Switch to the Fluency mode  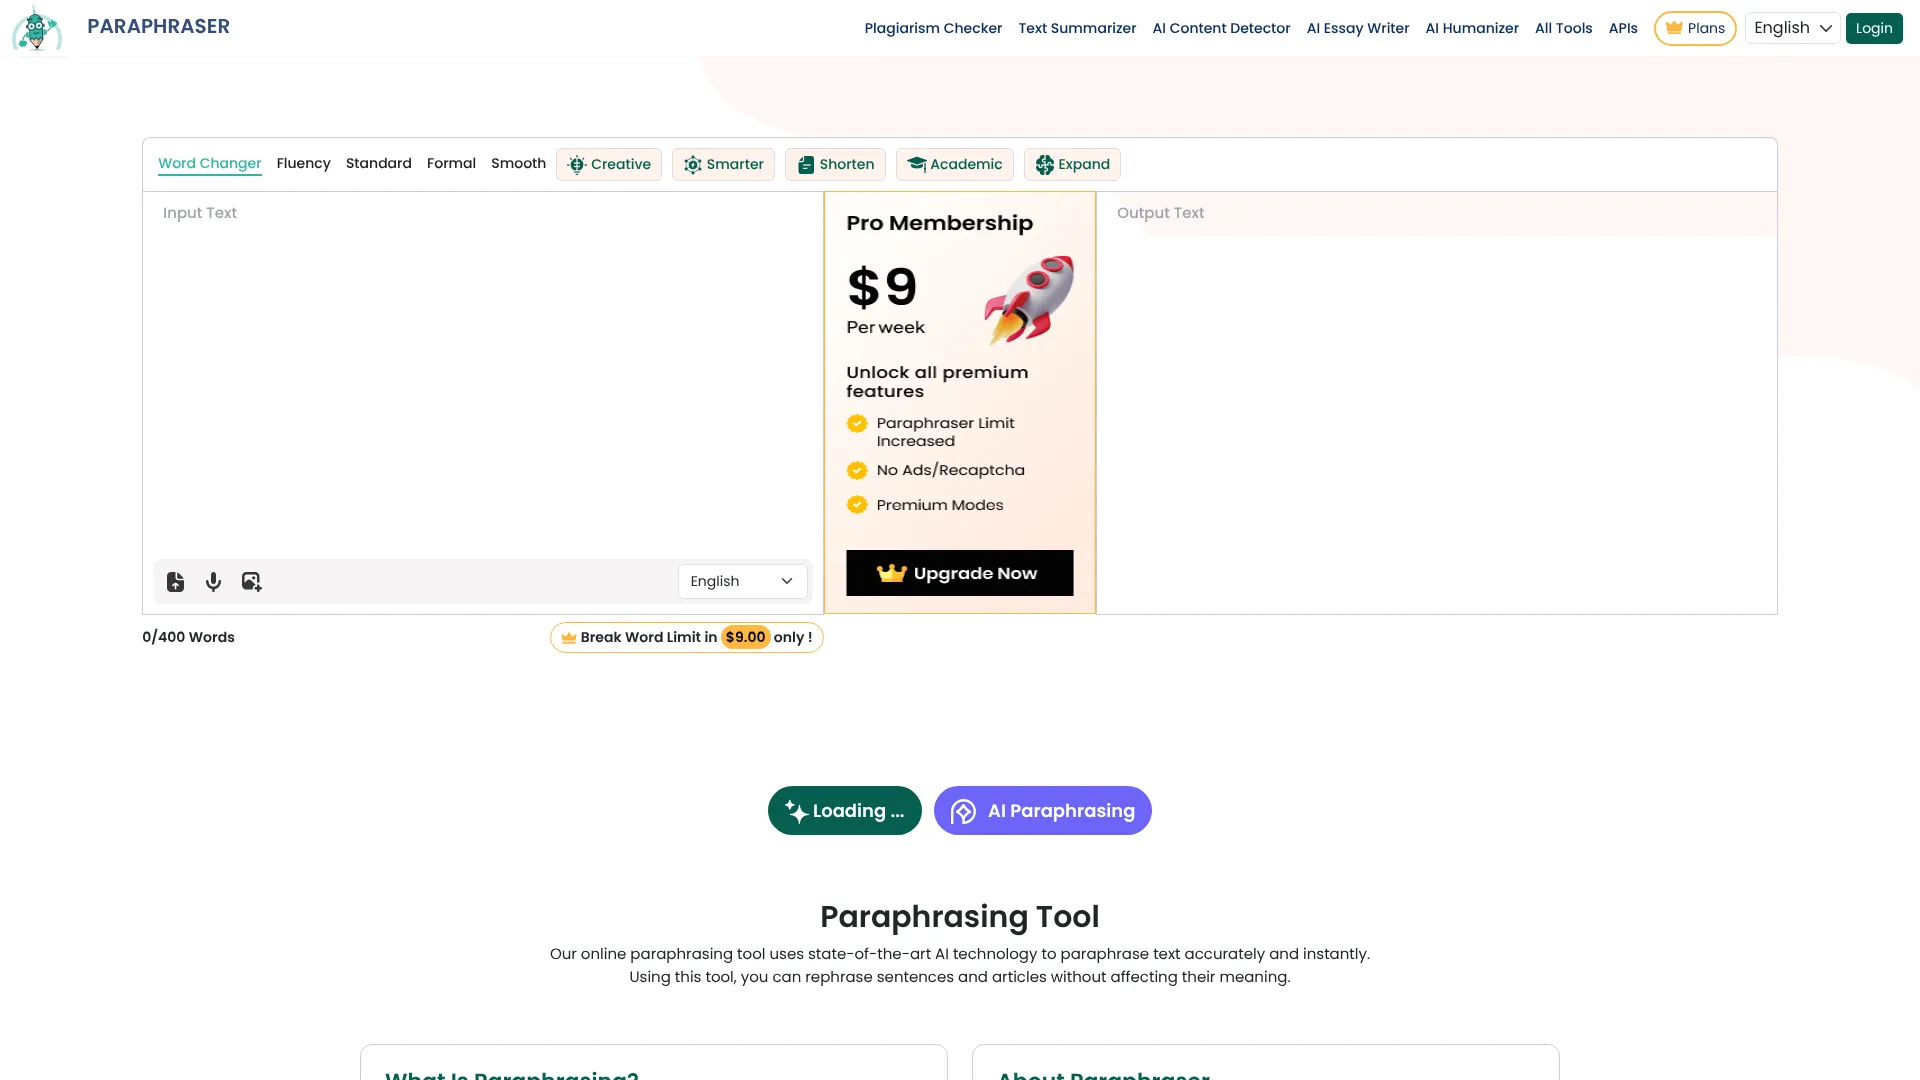[303, 163]
